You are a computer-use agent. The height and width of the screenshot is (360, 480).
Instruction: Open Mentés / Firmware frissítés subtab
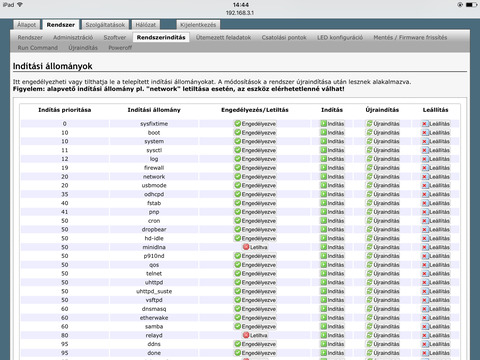coord(410,37)
